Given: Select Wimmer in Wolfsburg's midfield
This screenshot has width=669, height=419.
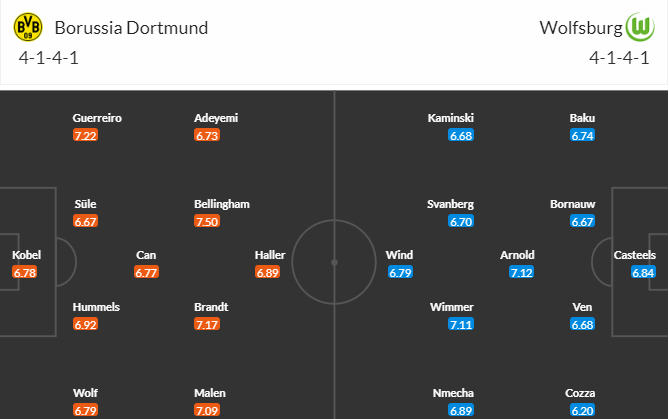Looking at the screenshot, I should pyautogui.click(x=452, y=307).
